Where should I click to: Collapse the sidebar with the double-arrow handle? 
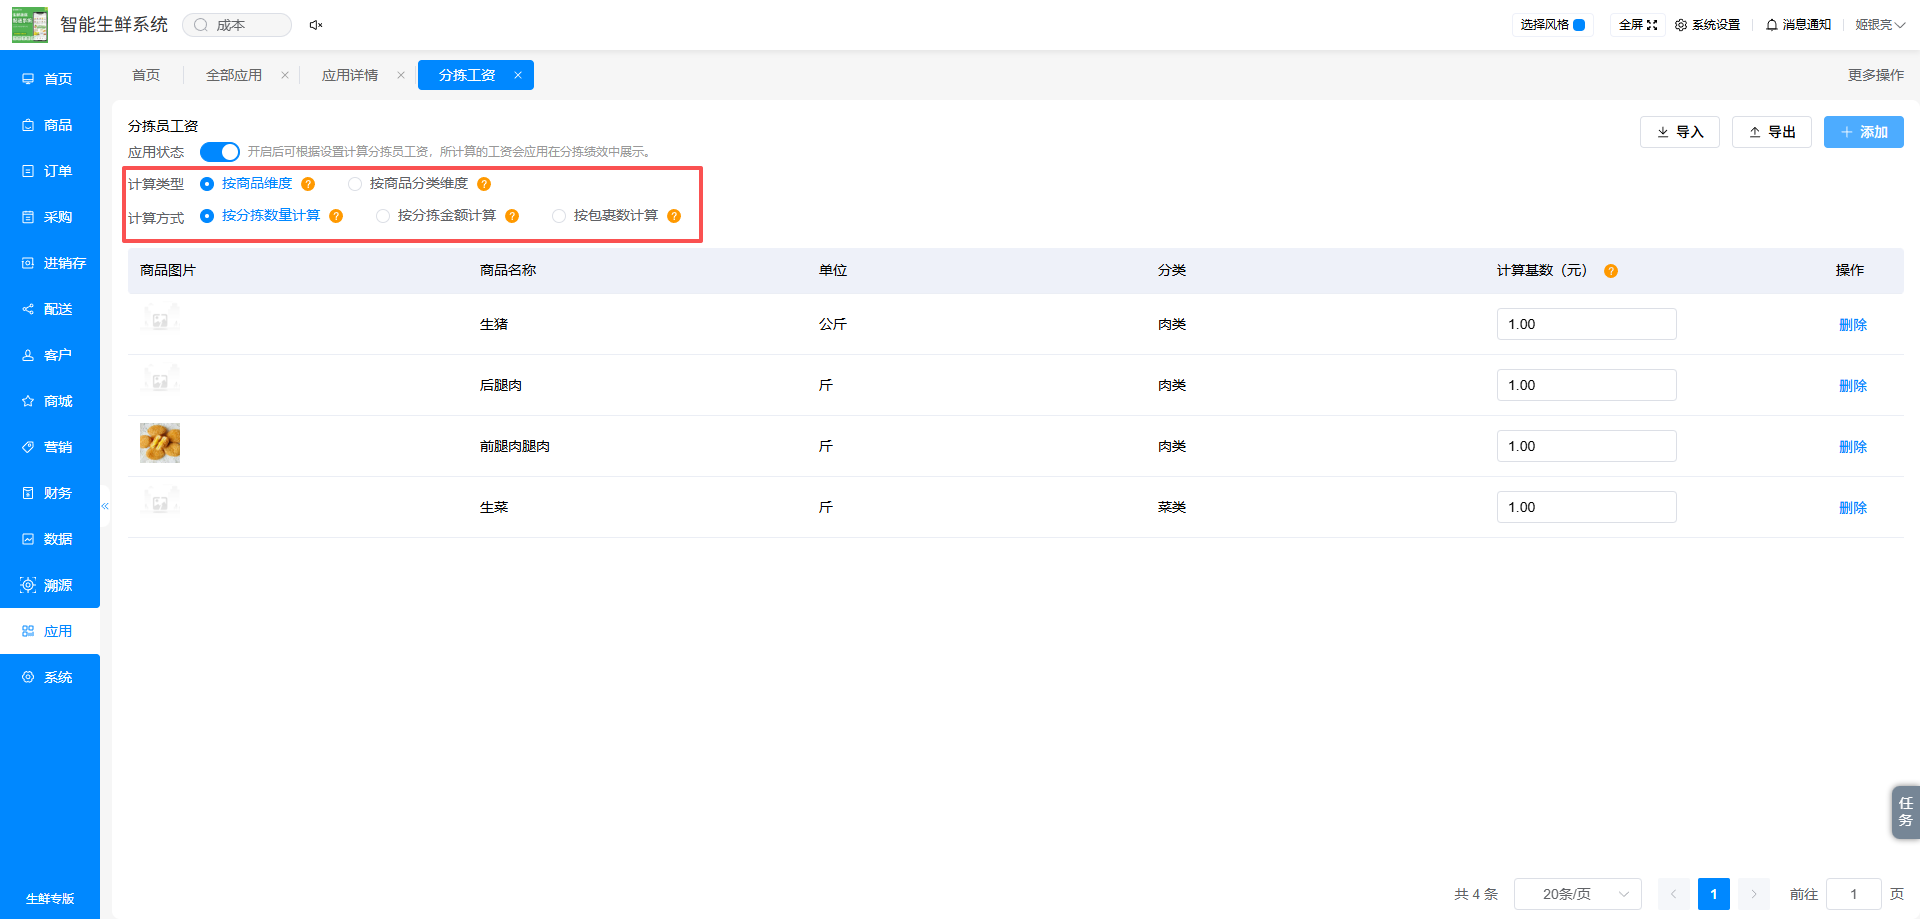coord(105,506)
